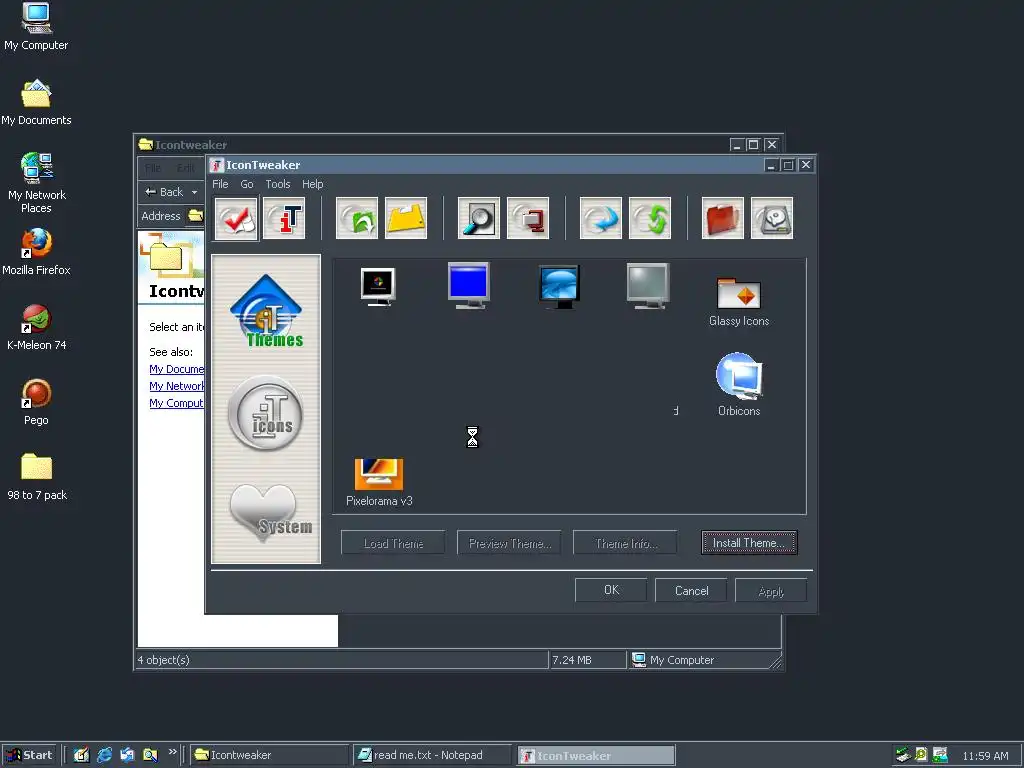Click the Cancel button

point(691,590)
